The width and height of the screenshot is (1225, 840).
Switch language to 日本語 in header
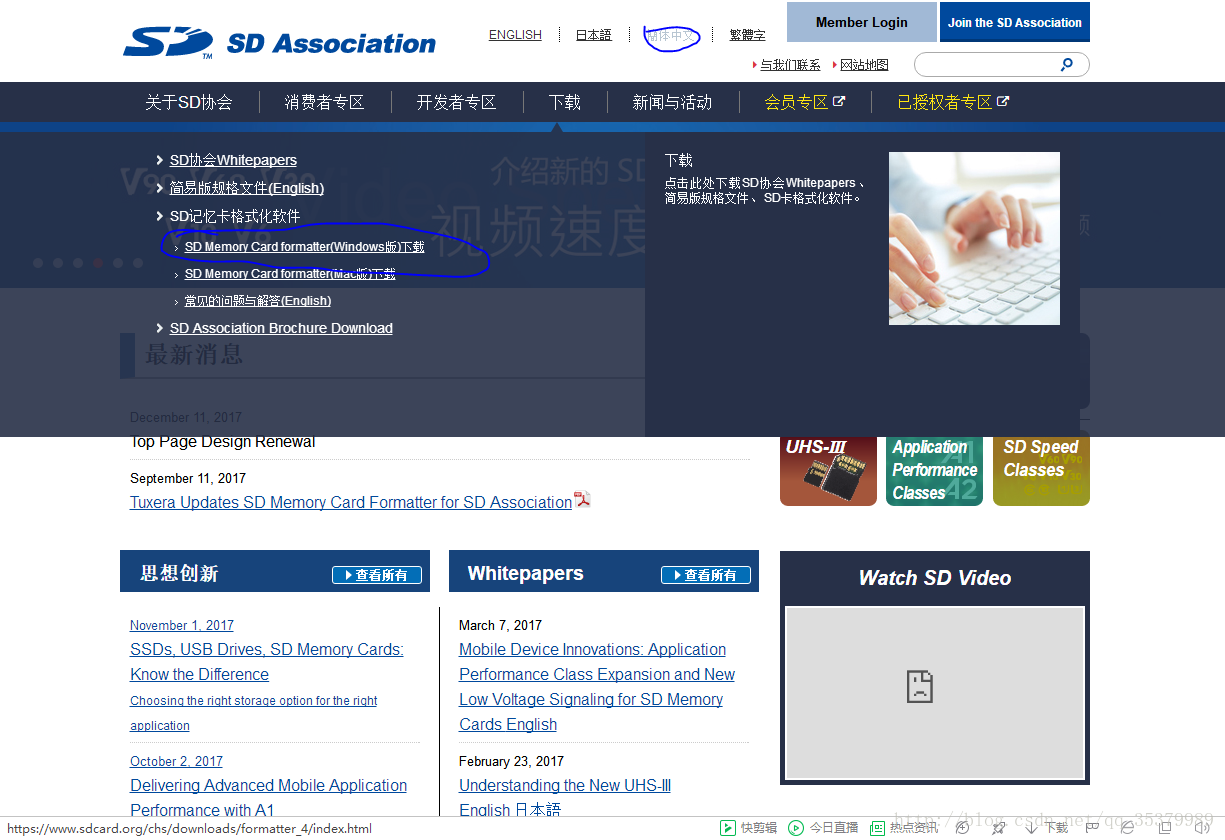pyautogui.click(x=594, y=35)
